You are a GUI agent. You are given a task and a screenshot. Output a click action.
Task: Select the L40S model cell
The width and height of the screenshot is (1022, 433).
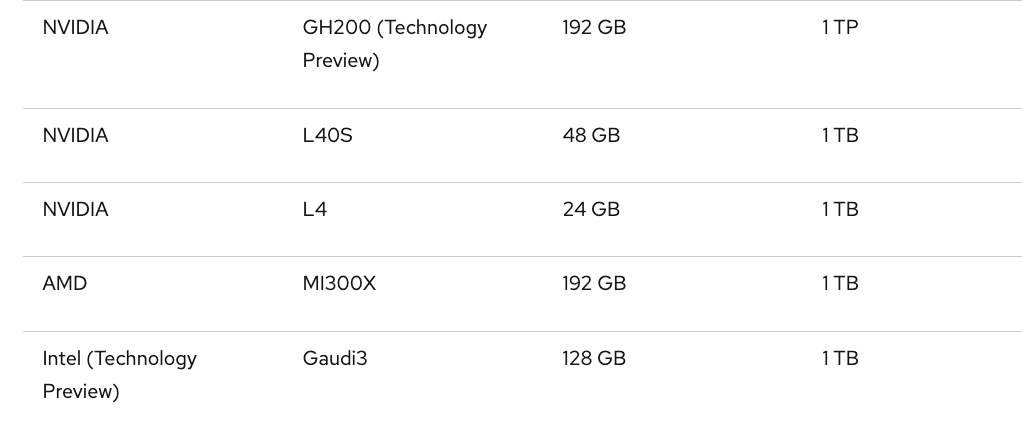(x=327, y=136)
